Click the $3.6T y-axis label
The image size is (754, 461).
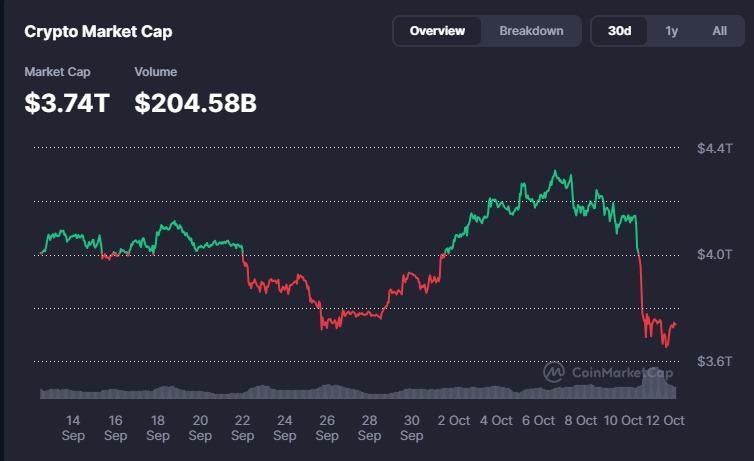click(715, 361)
